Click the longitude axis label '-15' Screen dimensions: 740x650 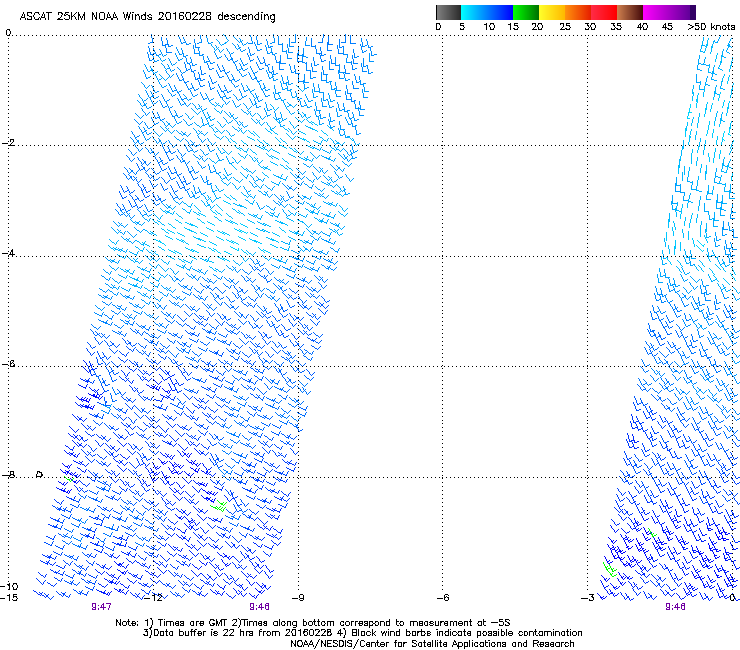coord(9,598)
